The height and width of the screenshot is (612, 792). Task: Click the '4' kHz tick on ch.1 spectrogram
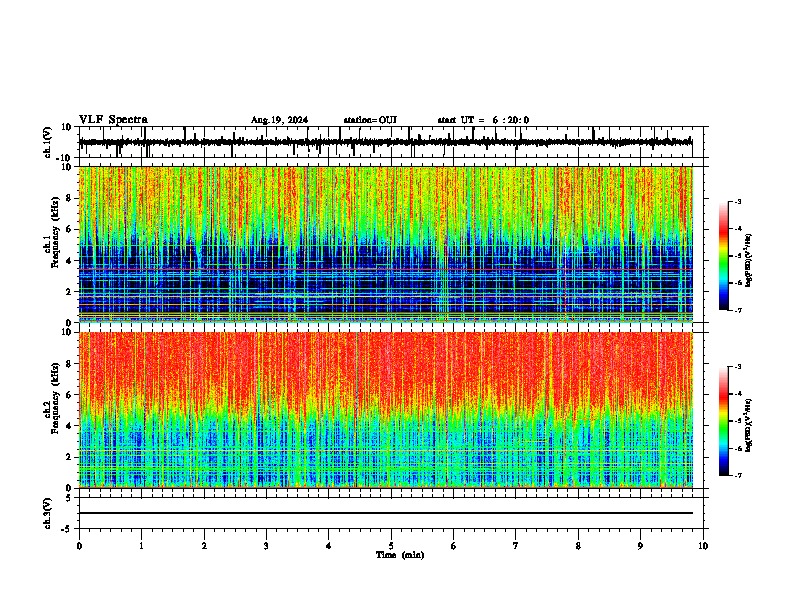pyautogui.click(x=69, y=261)
